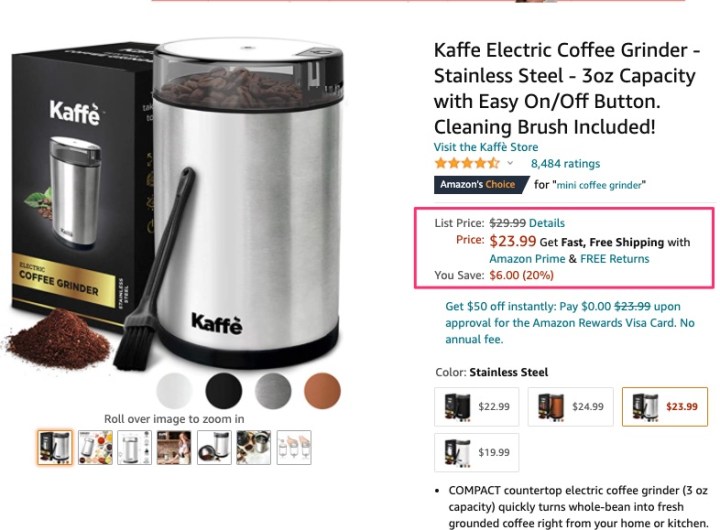Select the $24.99 copper color option
Viewport: 720px width, 530px height.
570,406
